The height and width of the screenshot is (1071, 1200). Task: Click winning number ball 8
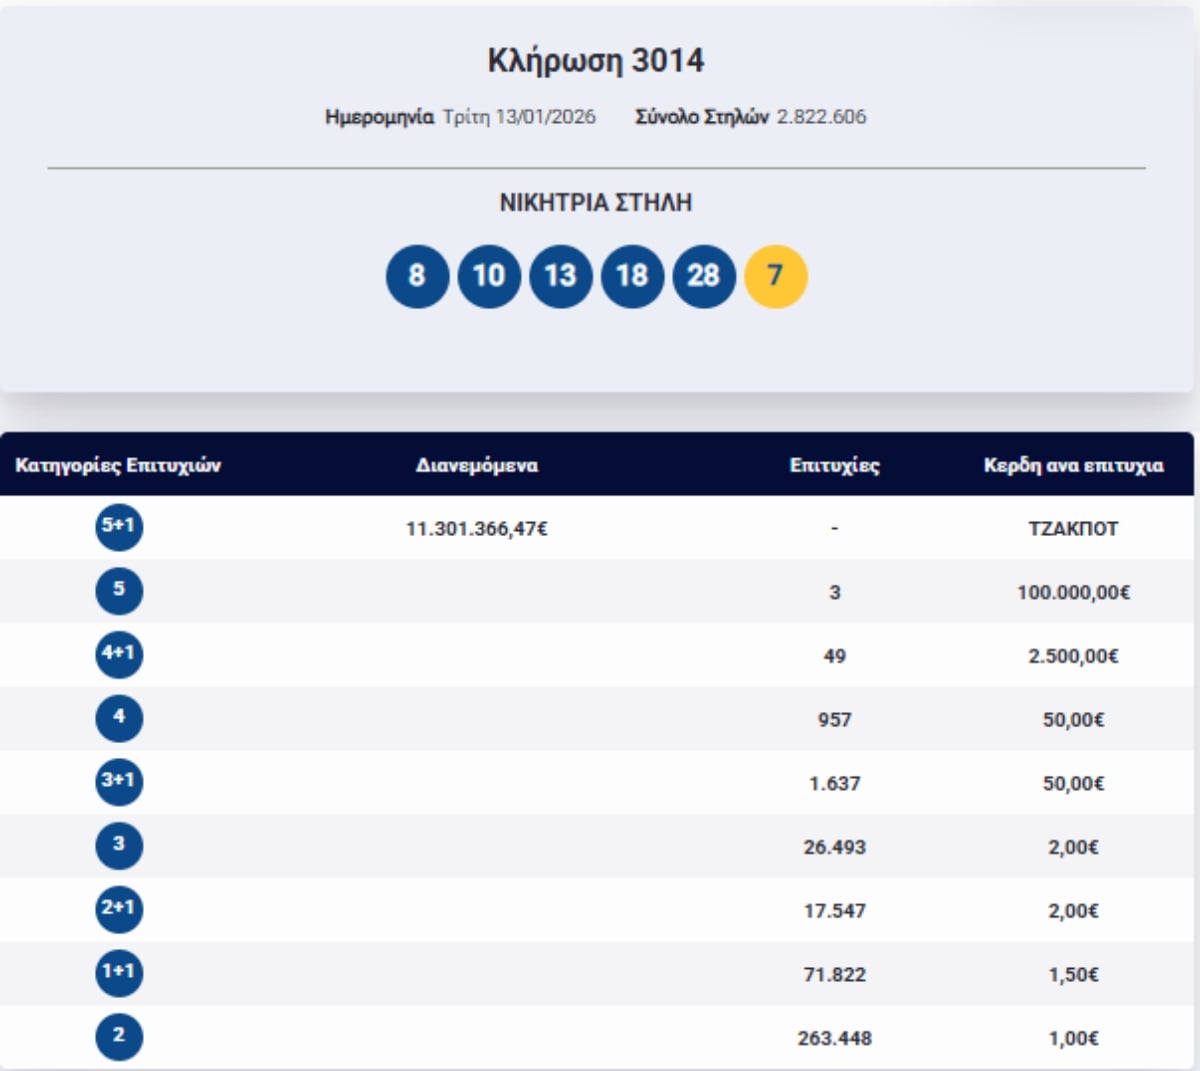click(x=417, y=276)
